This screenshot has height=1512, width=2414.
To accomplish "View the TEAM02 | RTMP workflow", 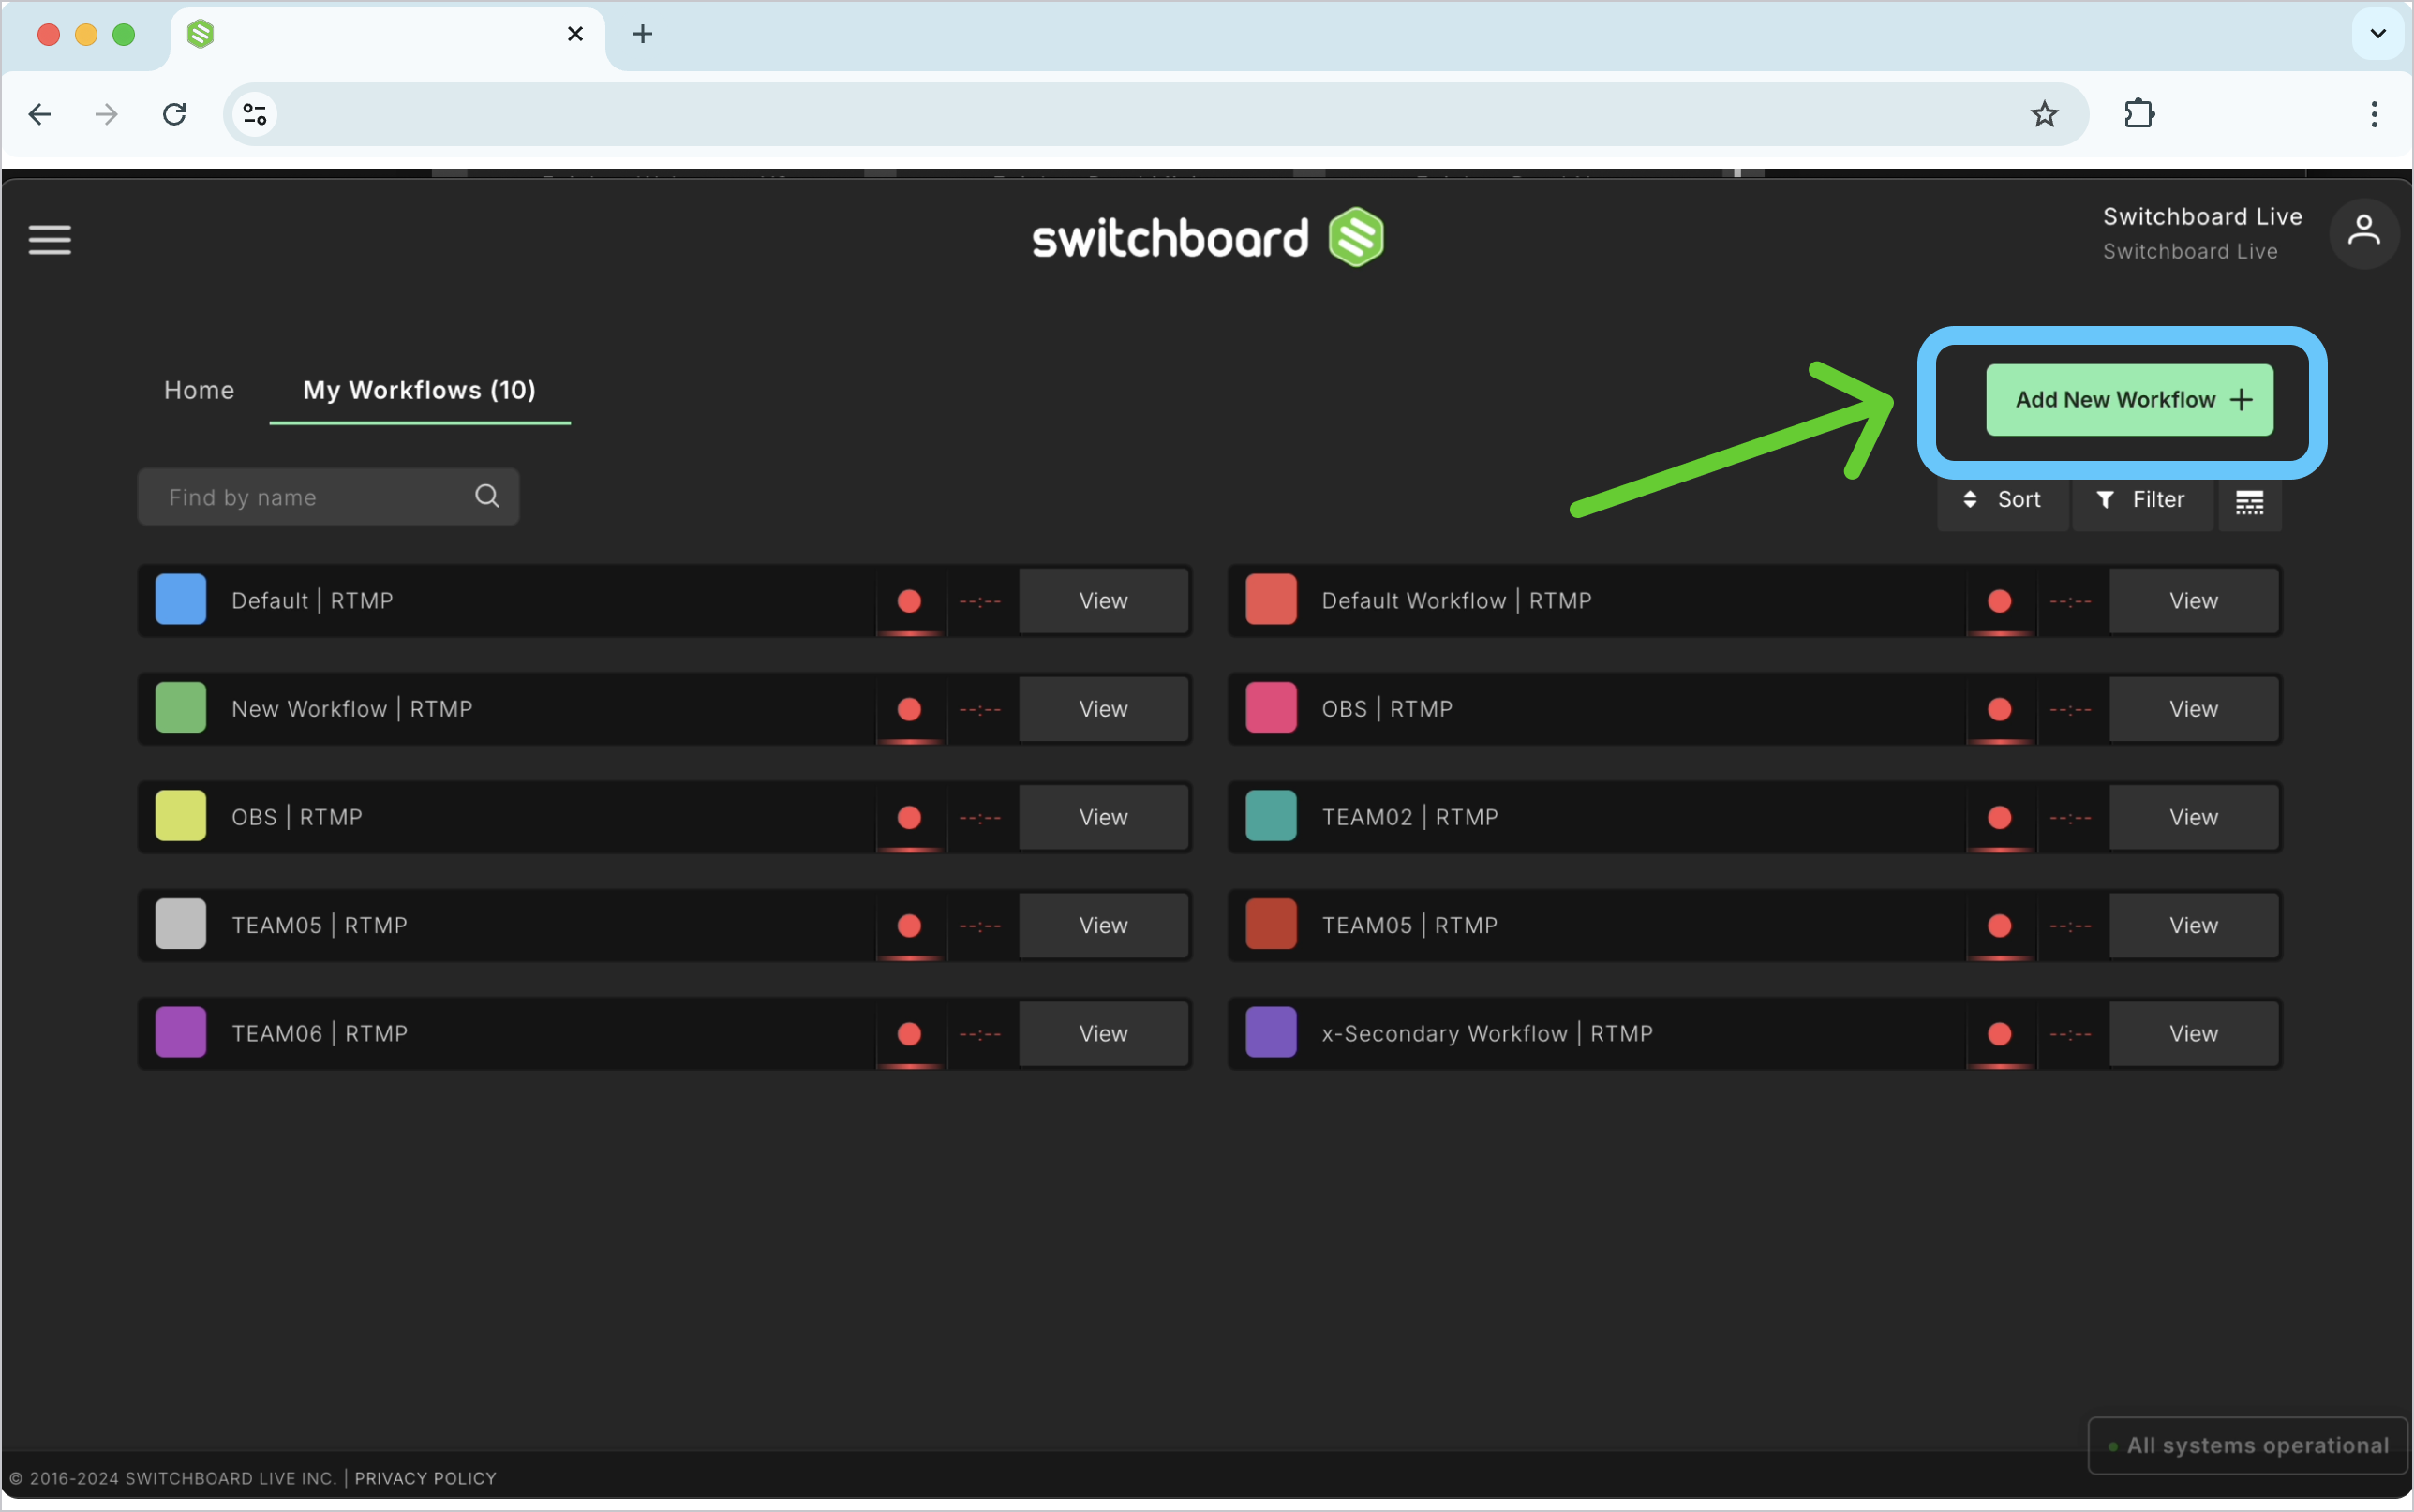I will click(x=2193, y=817).
